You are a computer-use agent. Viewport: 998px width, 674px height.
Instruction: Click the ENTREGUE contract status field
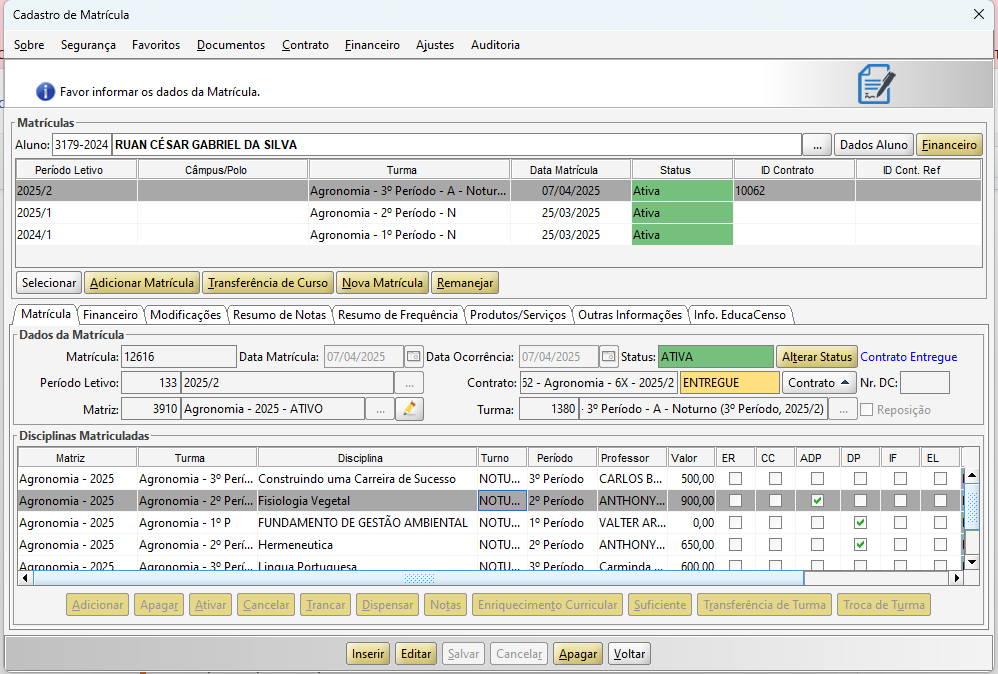[729, 383]
